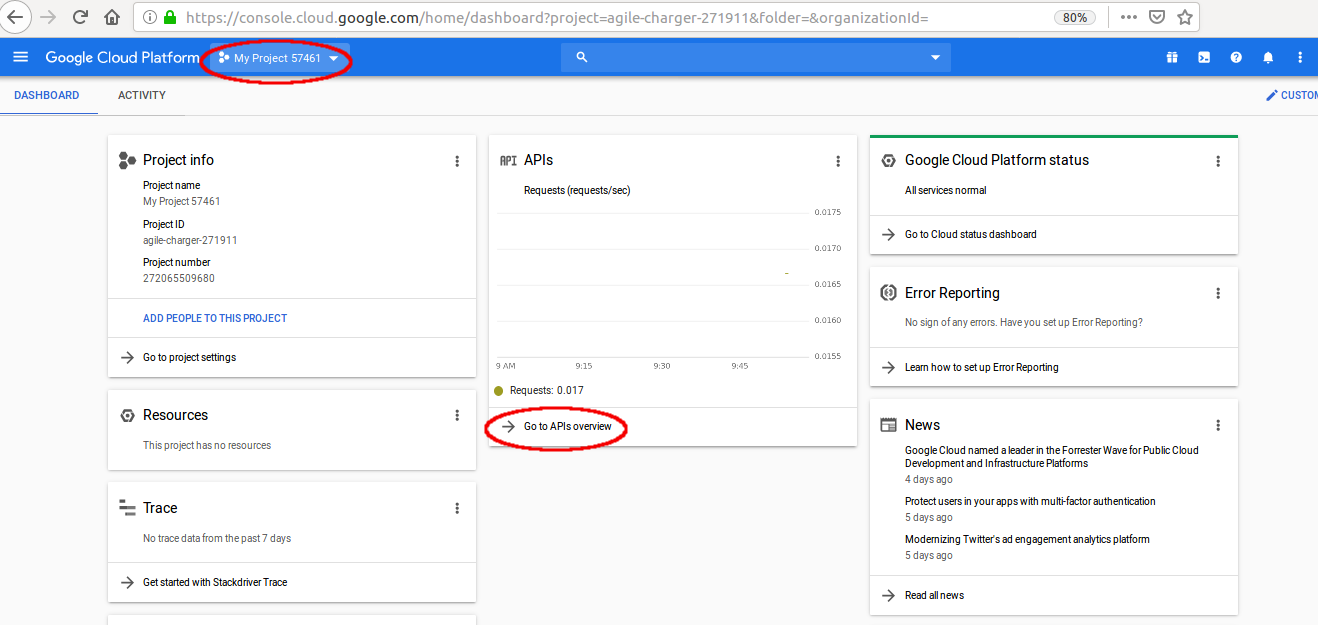Open Resources card options menu
The height and width of the screenshot is (625, 1318).
coord(457,415)
